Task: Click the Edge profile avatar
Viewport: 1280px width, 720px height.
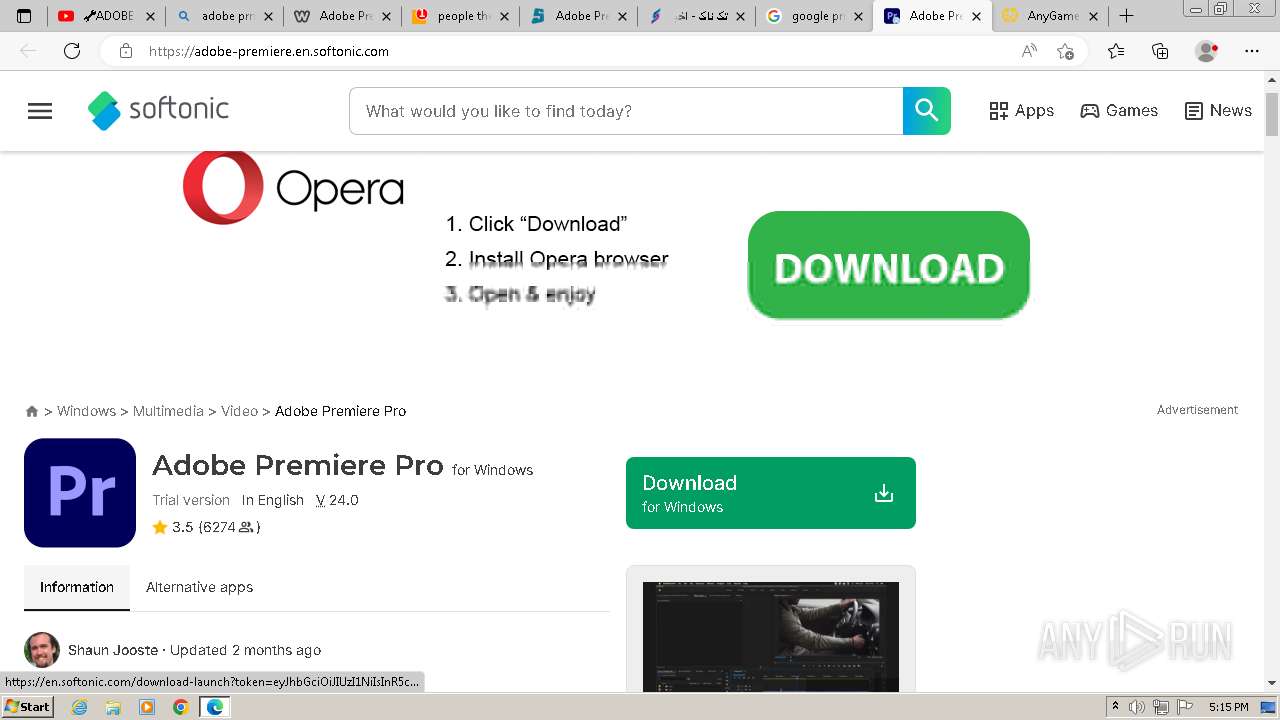Action: pyautogui.click(x=1207, y=51)
